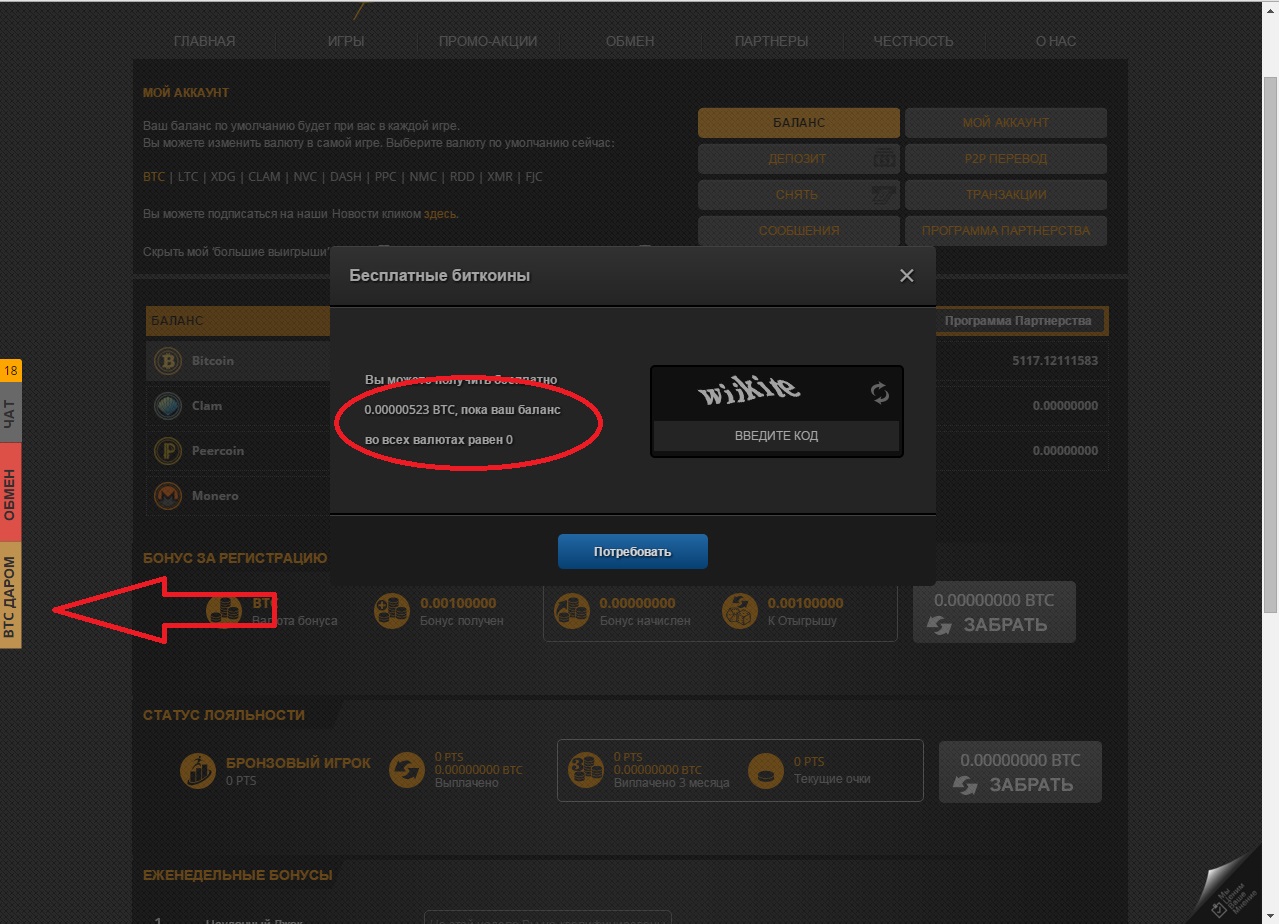This screenshot has width=1280, height=924.
Task: Open P2P ПЕРЕВОД
Action: pyautogui.click(x=1006, y=159)
